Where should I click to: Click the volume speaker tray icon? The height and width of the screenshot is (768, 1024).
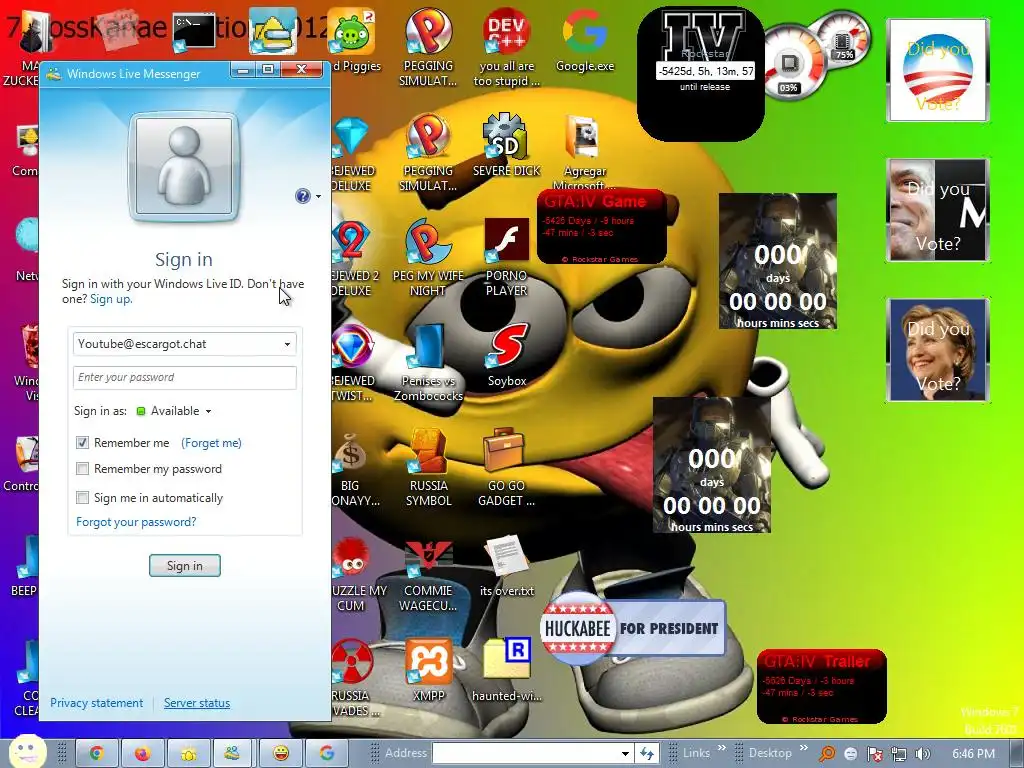(923, 754)
